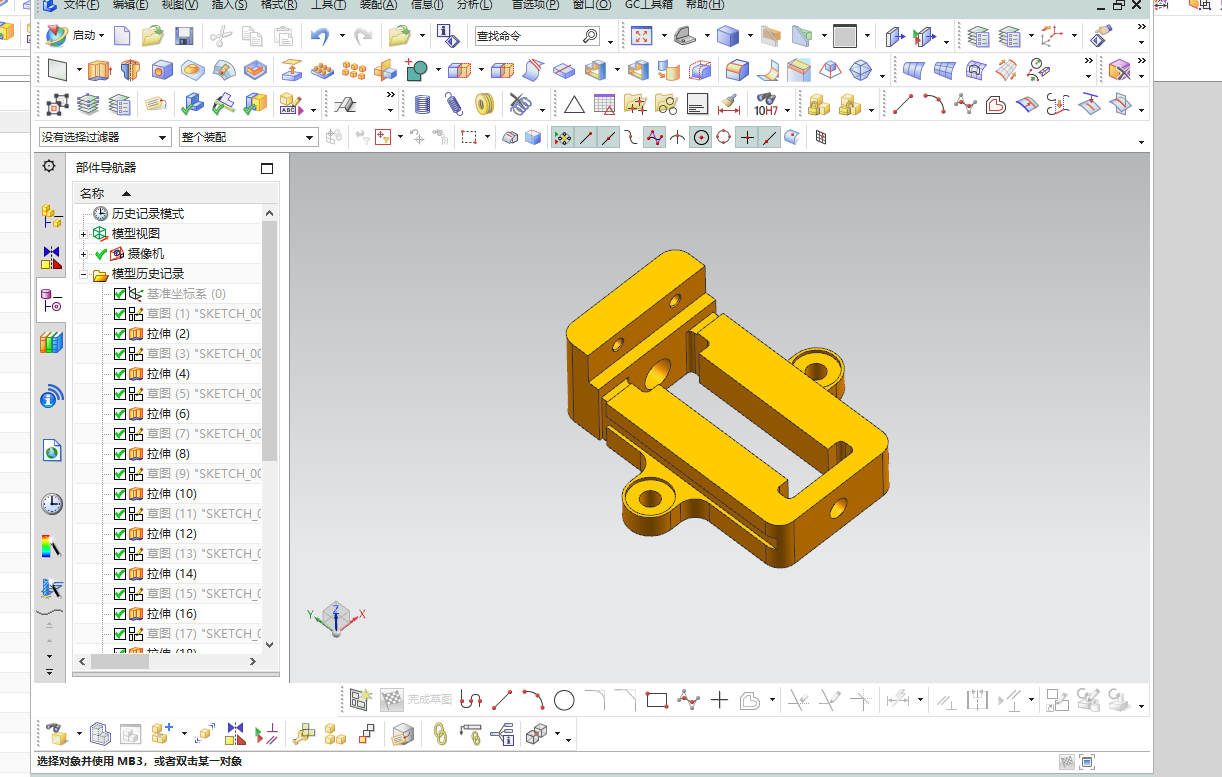Open the 分析(L) menu

(x=474, y=5)
